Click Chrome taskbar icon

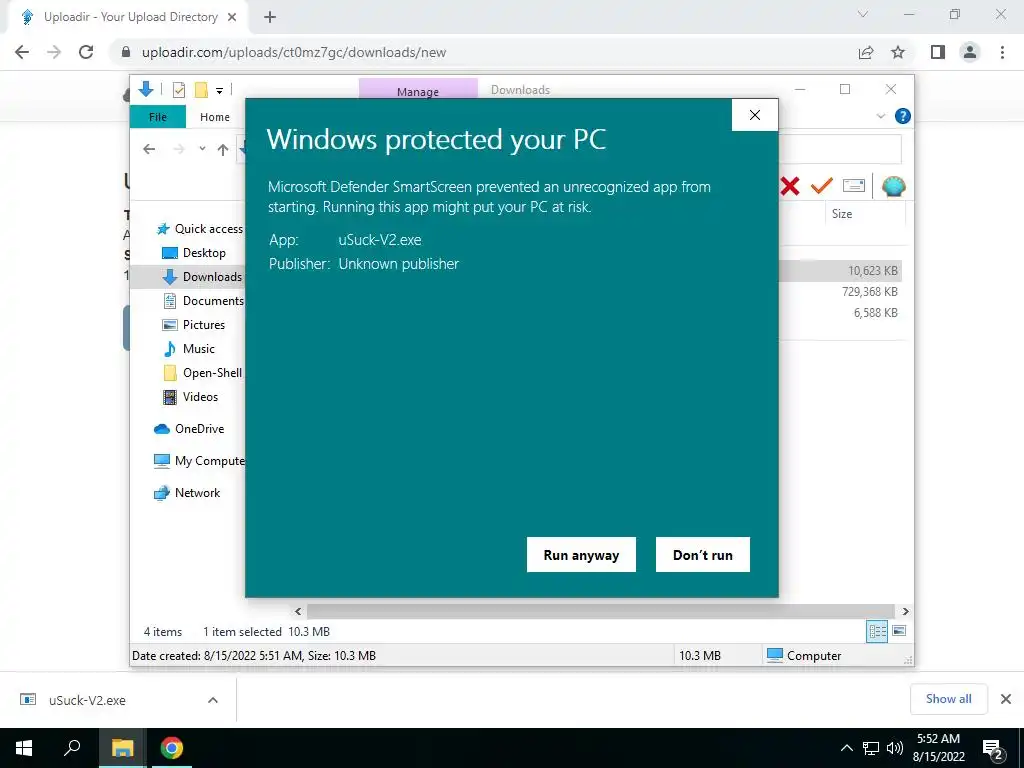coord(172,748)
